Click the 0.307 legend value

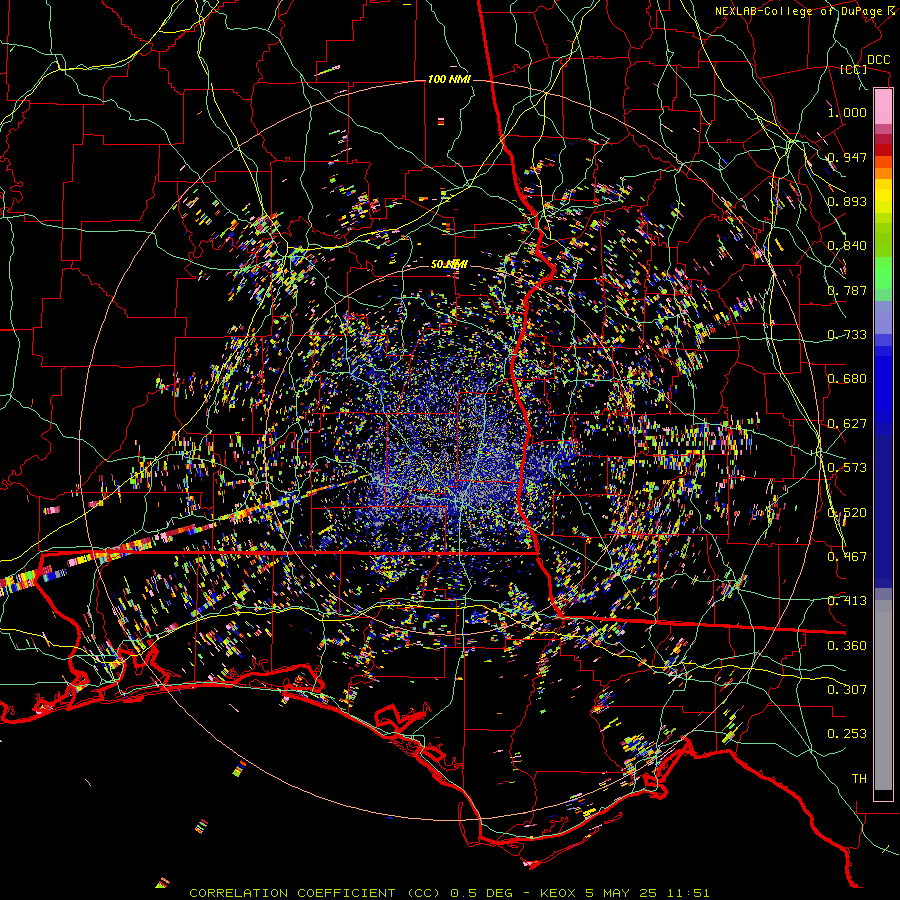click(x=847, y=689)
